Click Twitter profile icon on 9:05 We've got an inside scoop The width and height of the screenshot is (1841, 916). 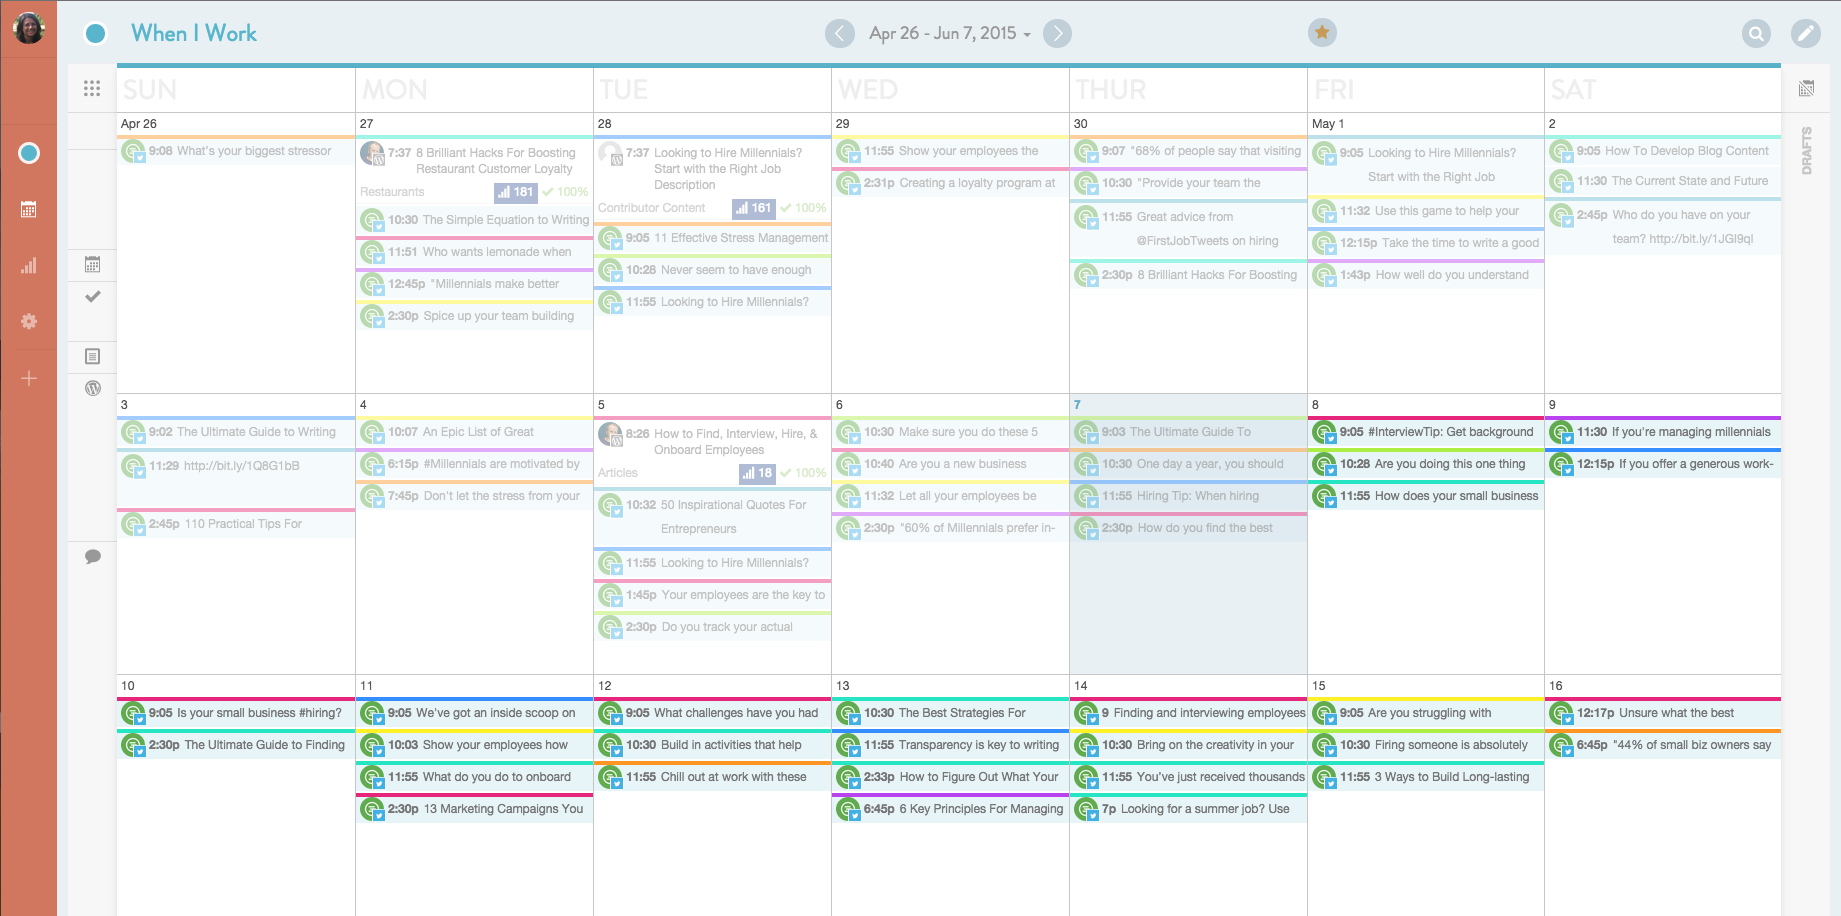pyautogui.click(x=372, y=714)
